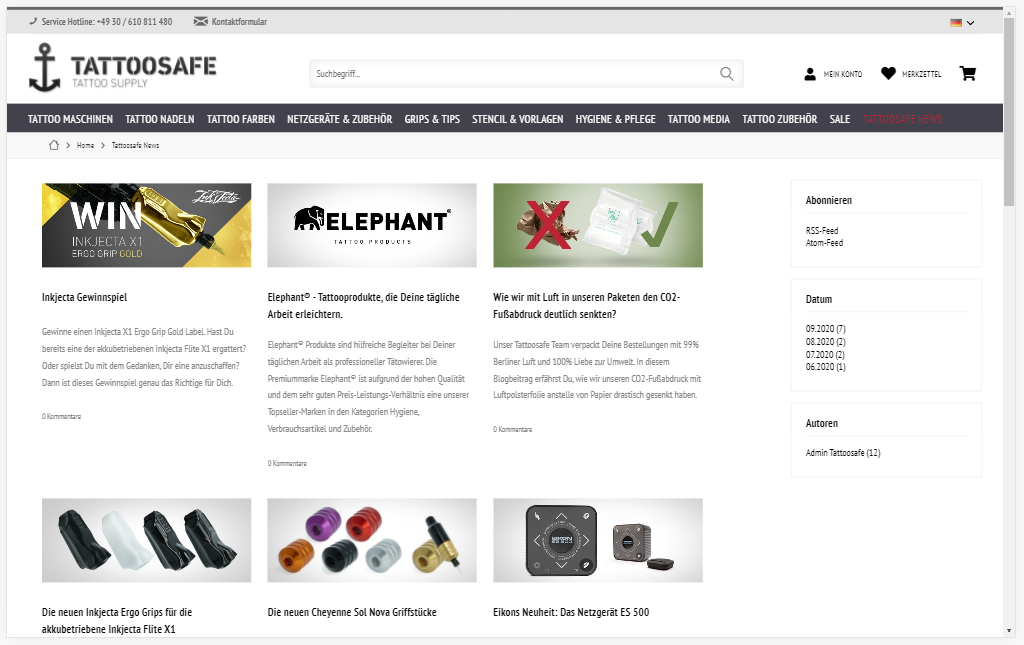Open the Inkjecta Gewinnspiel article title
Image resolution: width=1024 pixels, height=645 pixels.
84,297
